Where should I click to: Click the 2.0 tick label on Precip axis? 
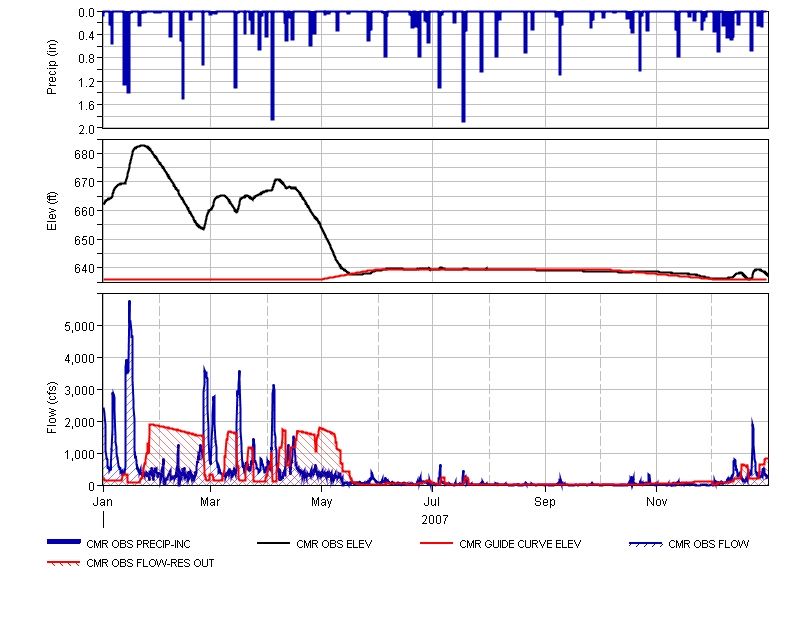(86, 128)
